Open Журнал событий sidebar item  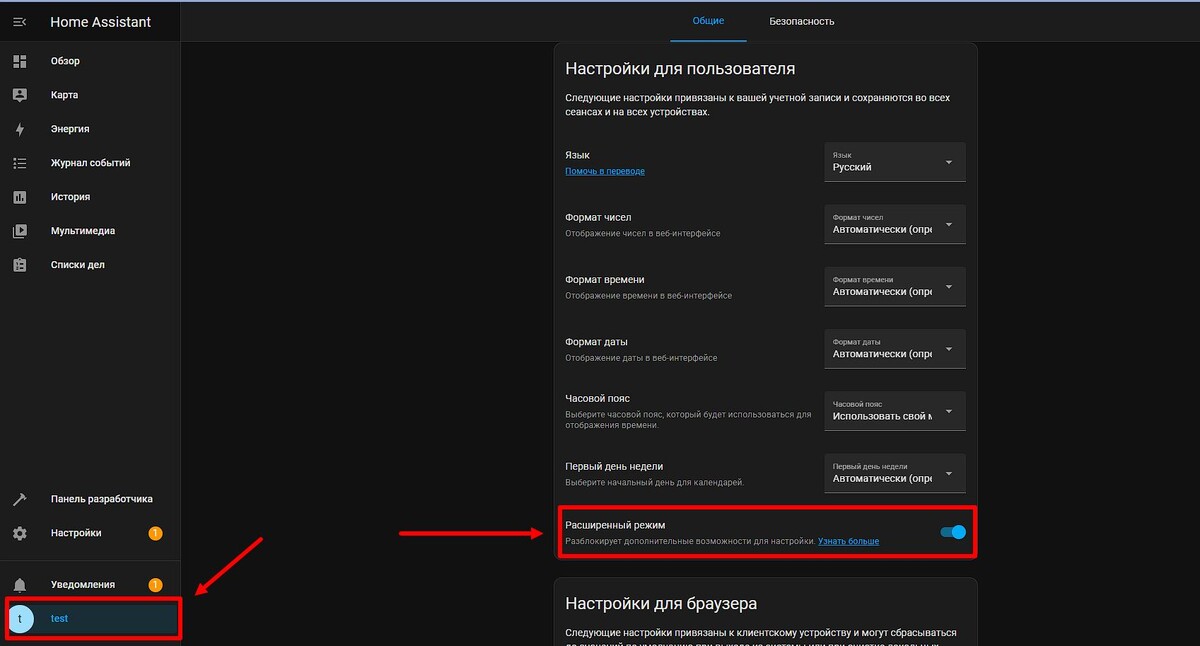91,163
